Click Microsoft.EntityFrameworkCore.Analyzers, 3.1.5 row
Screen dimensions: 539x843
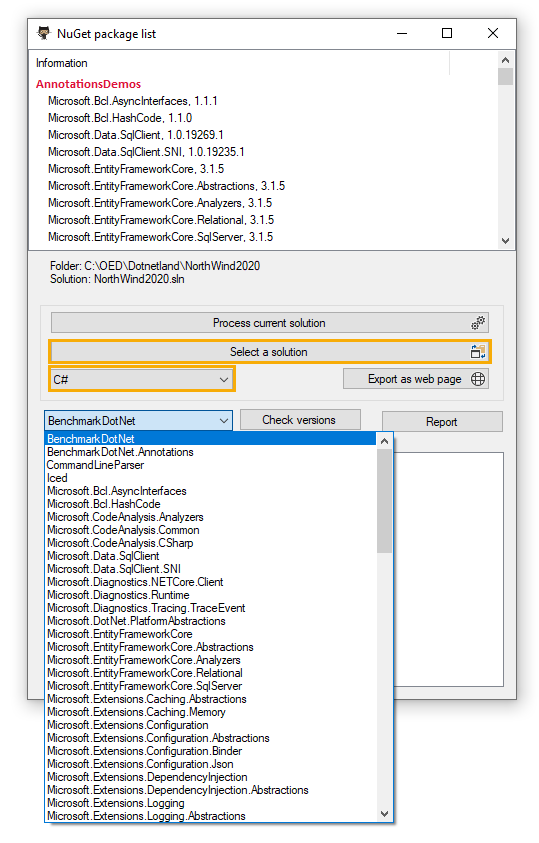click(x=160, y=203)
